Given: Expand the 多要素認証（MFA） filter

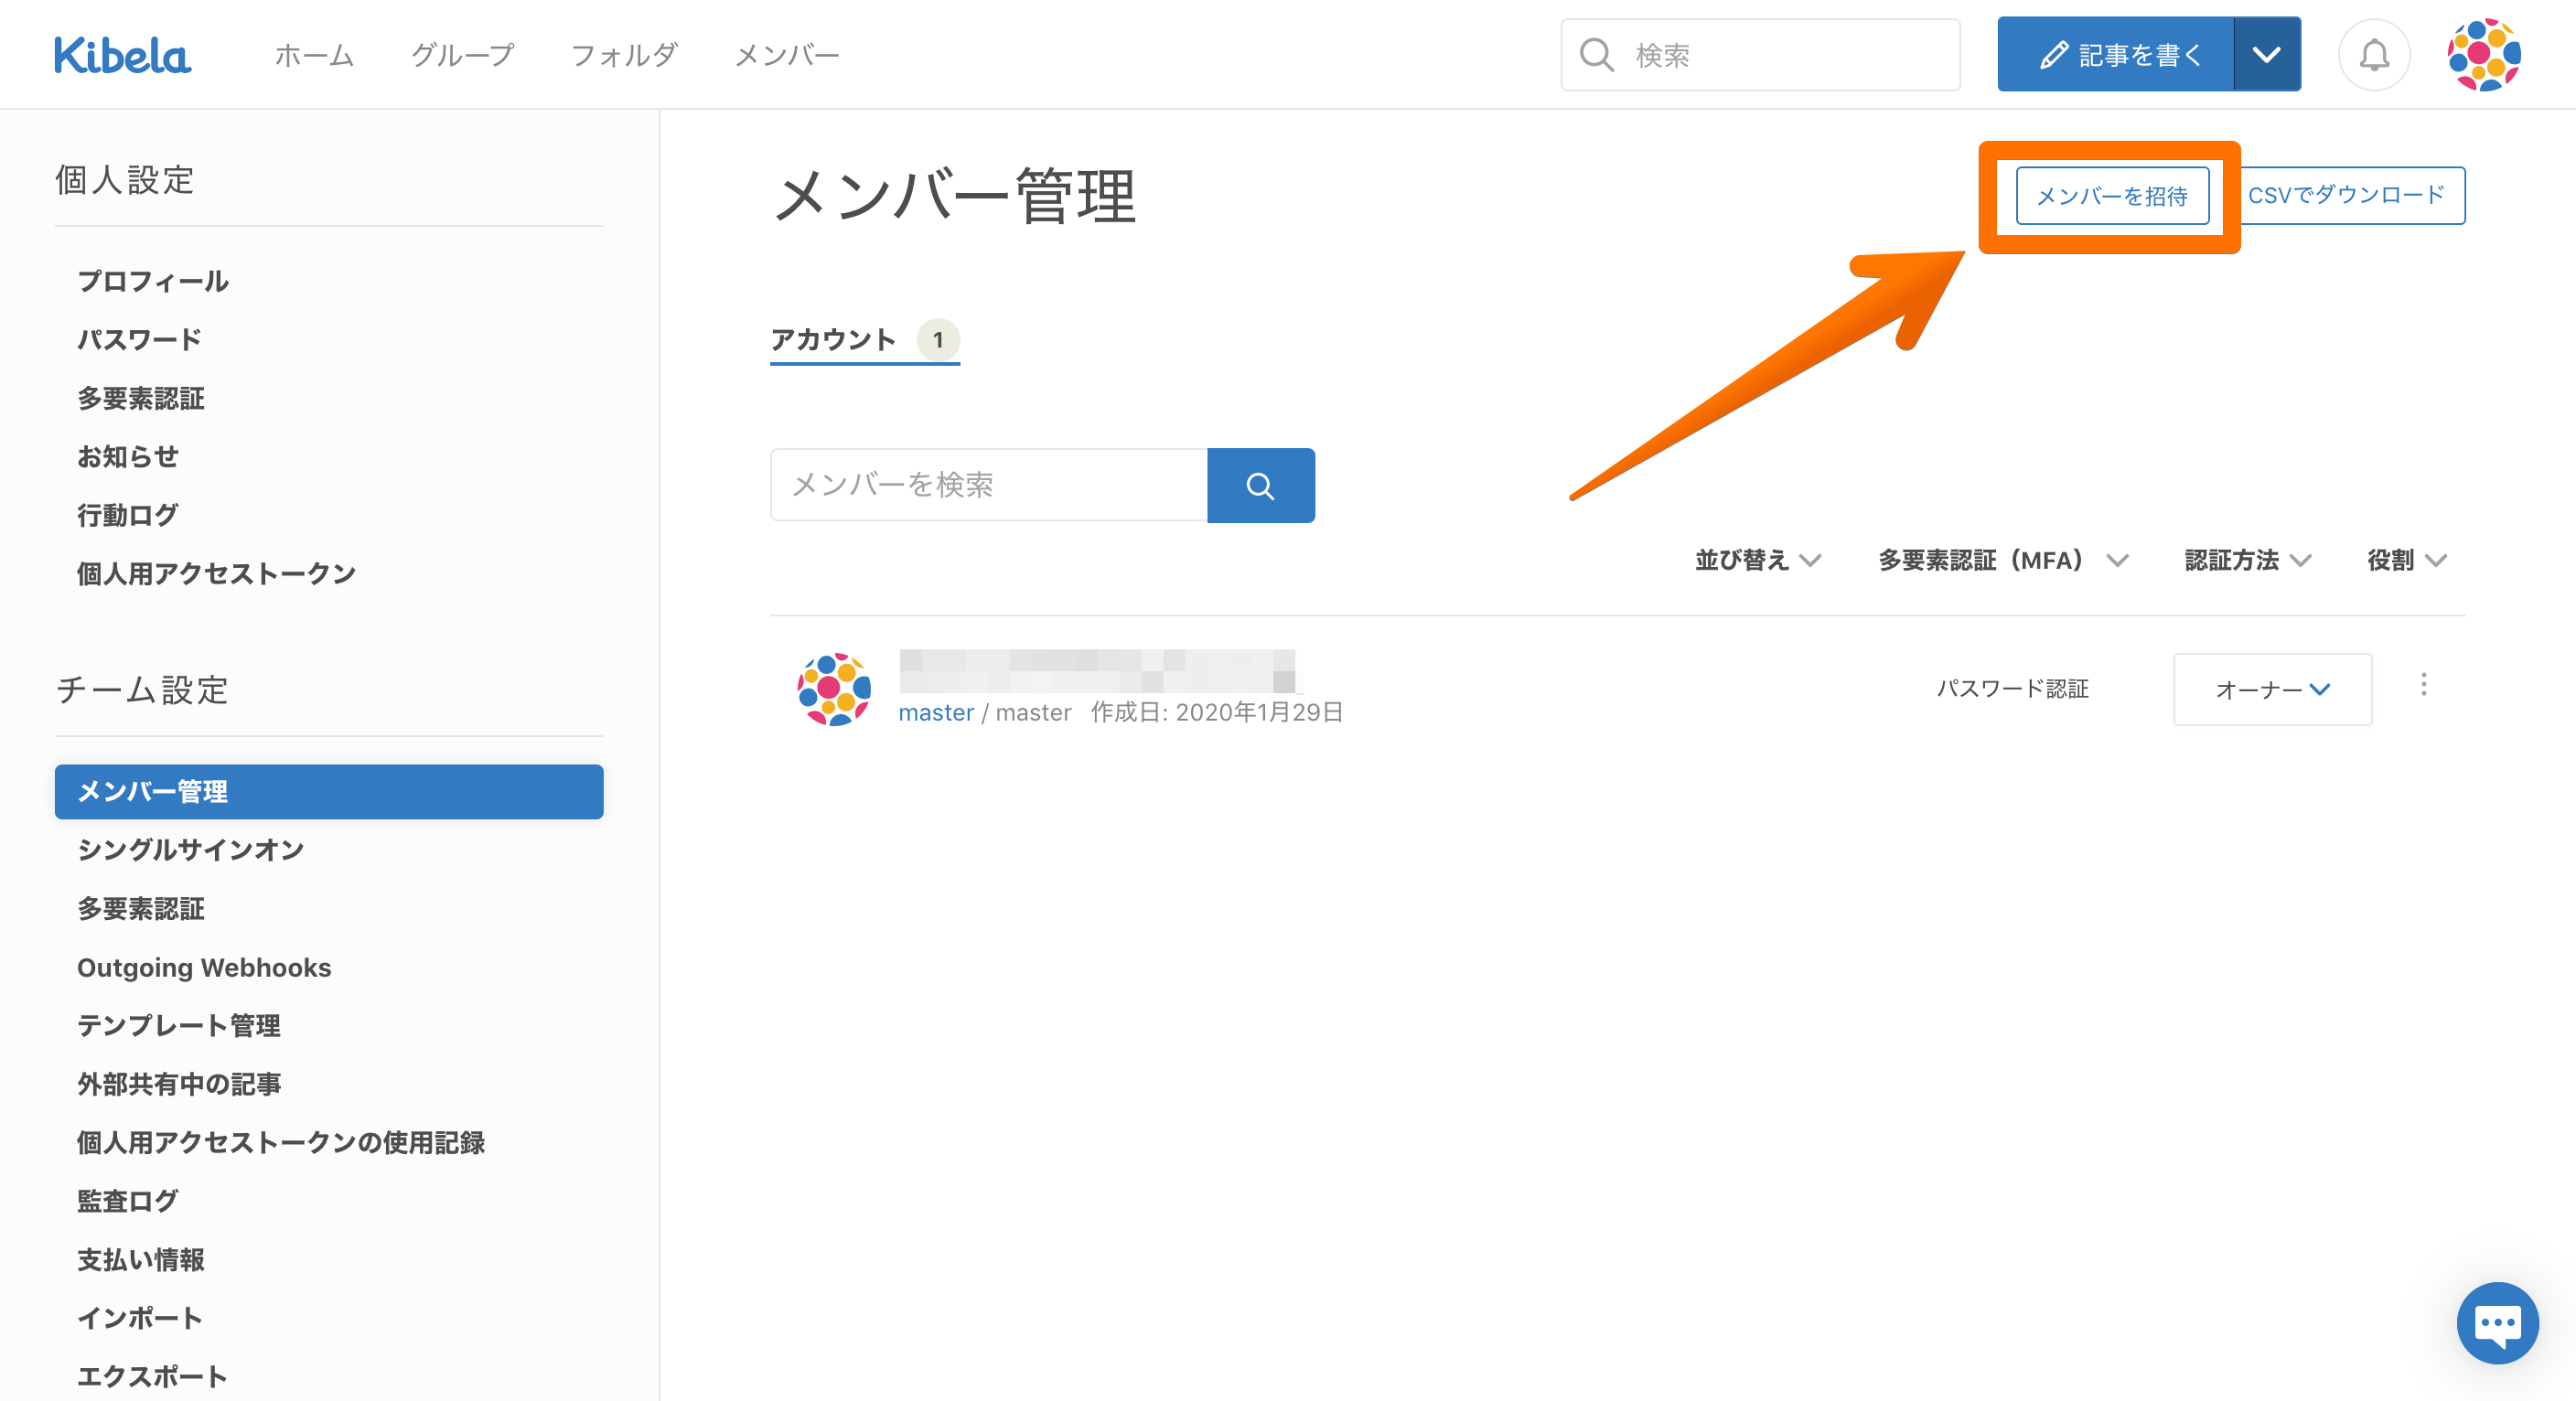Looking at the screenshot, I should click(x=2002, y=560).
